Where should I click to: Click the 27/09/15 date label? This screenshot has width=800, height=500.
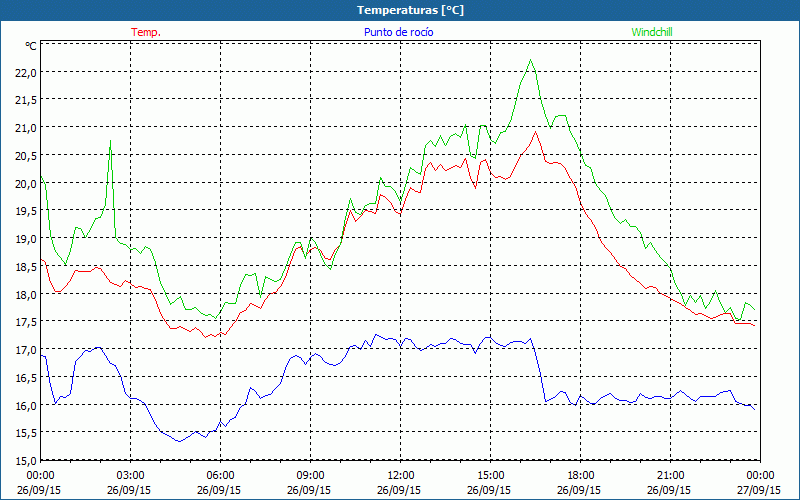pos(760,491)
